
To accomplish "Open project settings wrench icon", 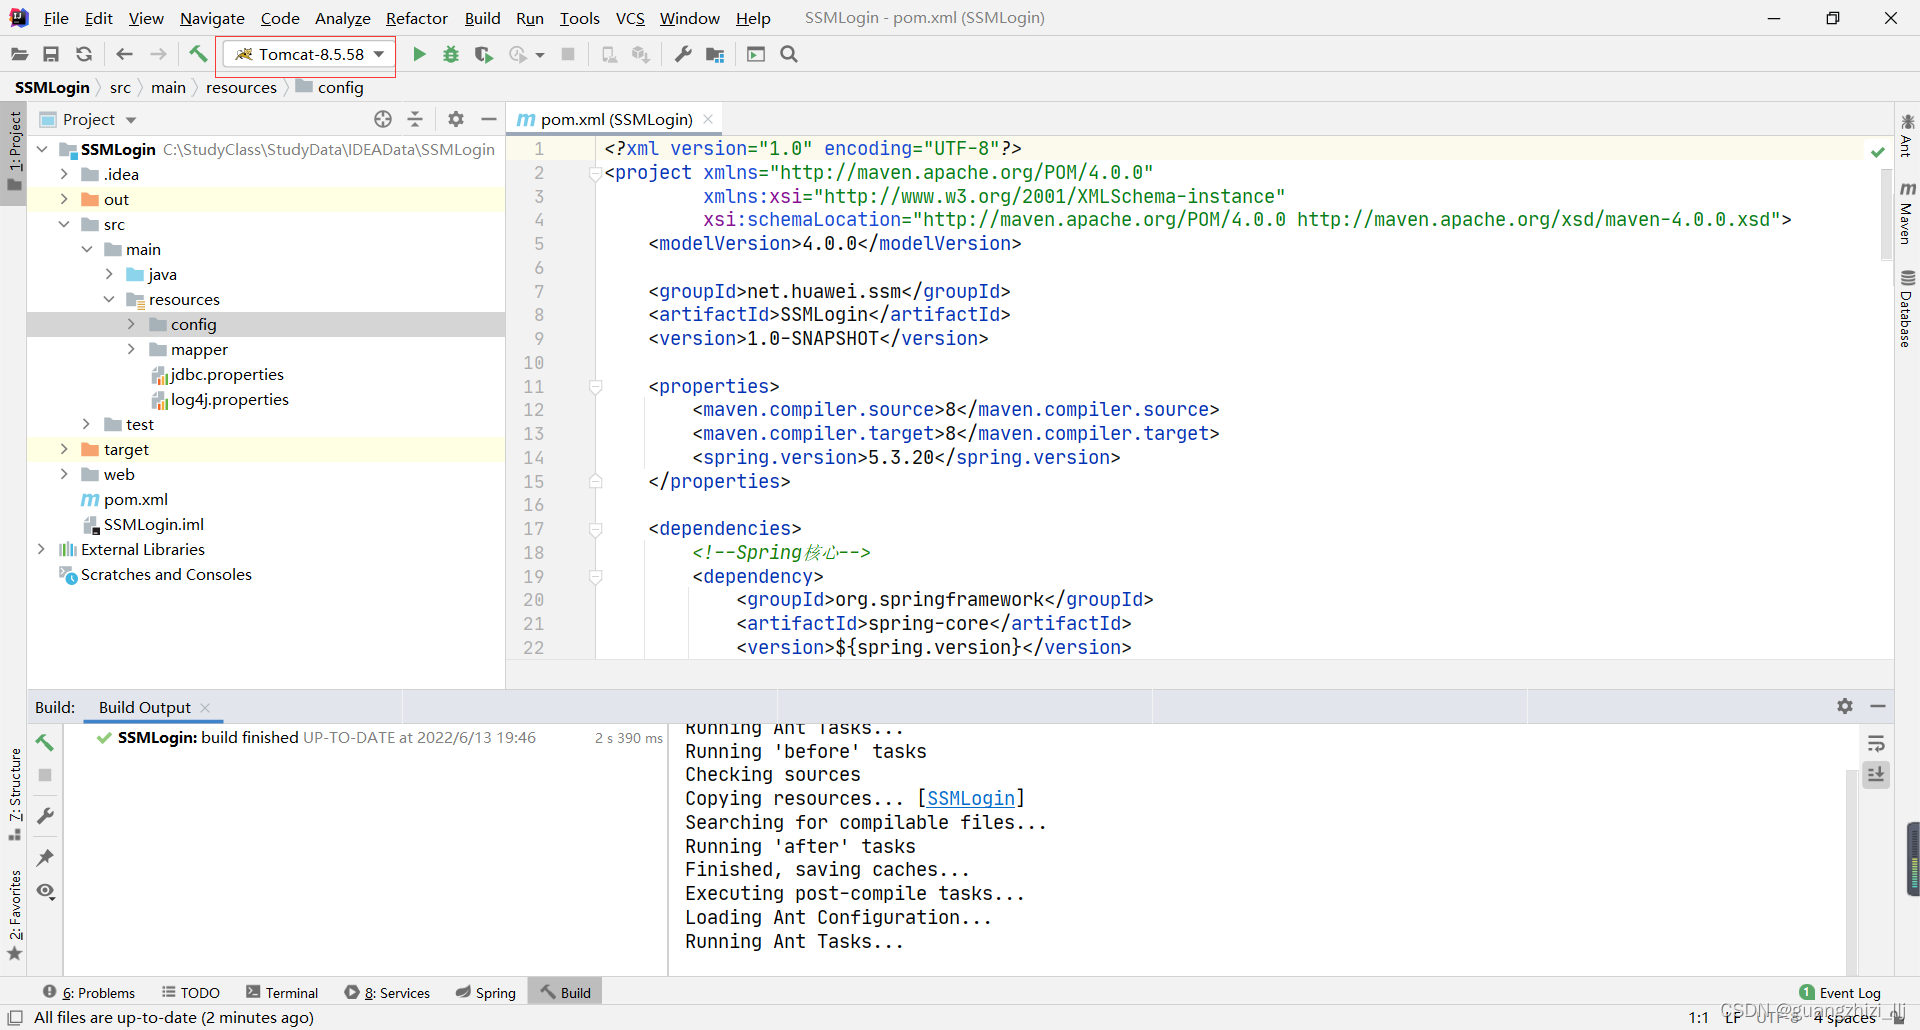I will (683, 54).
